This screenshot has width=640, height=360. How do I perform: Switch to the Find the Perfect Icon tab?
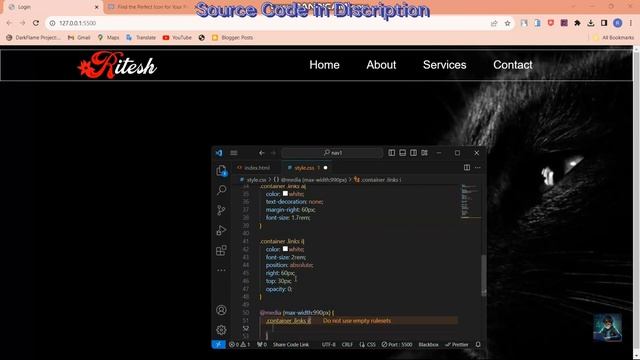click(149, 7)
